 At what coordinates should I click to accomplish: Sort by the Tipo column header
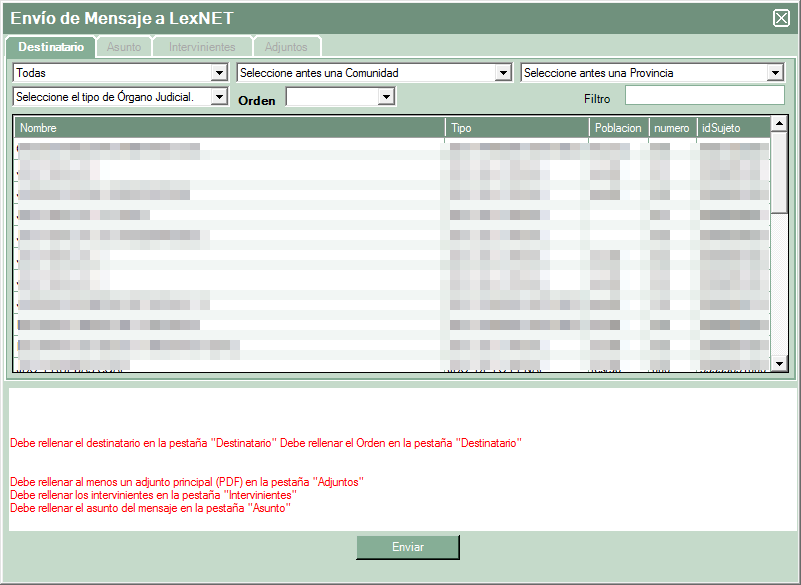(x=517, y=128)
